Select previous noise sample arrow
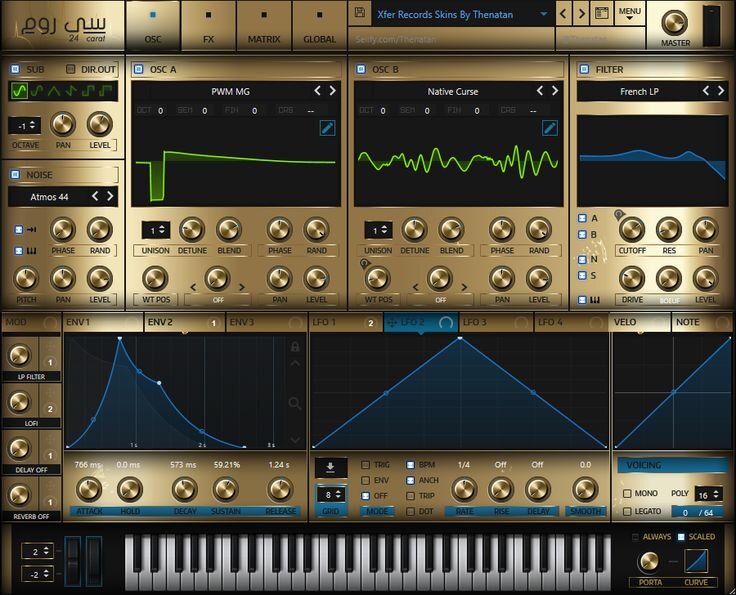The width and height of the screenshot is (736, 595). click(95, 196)
